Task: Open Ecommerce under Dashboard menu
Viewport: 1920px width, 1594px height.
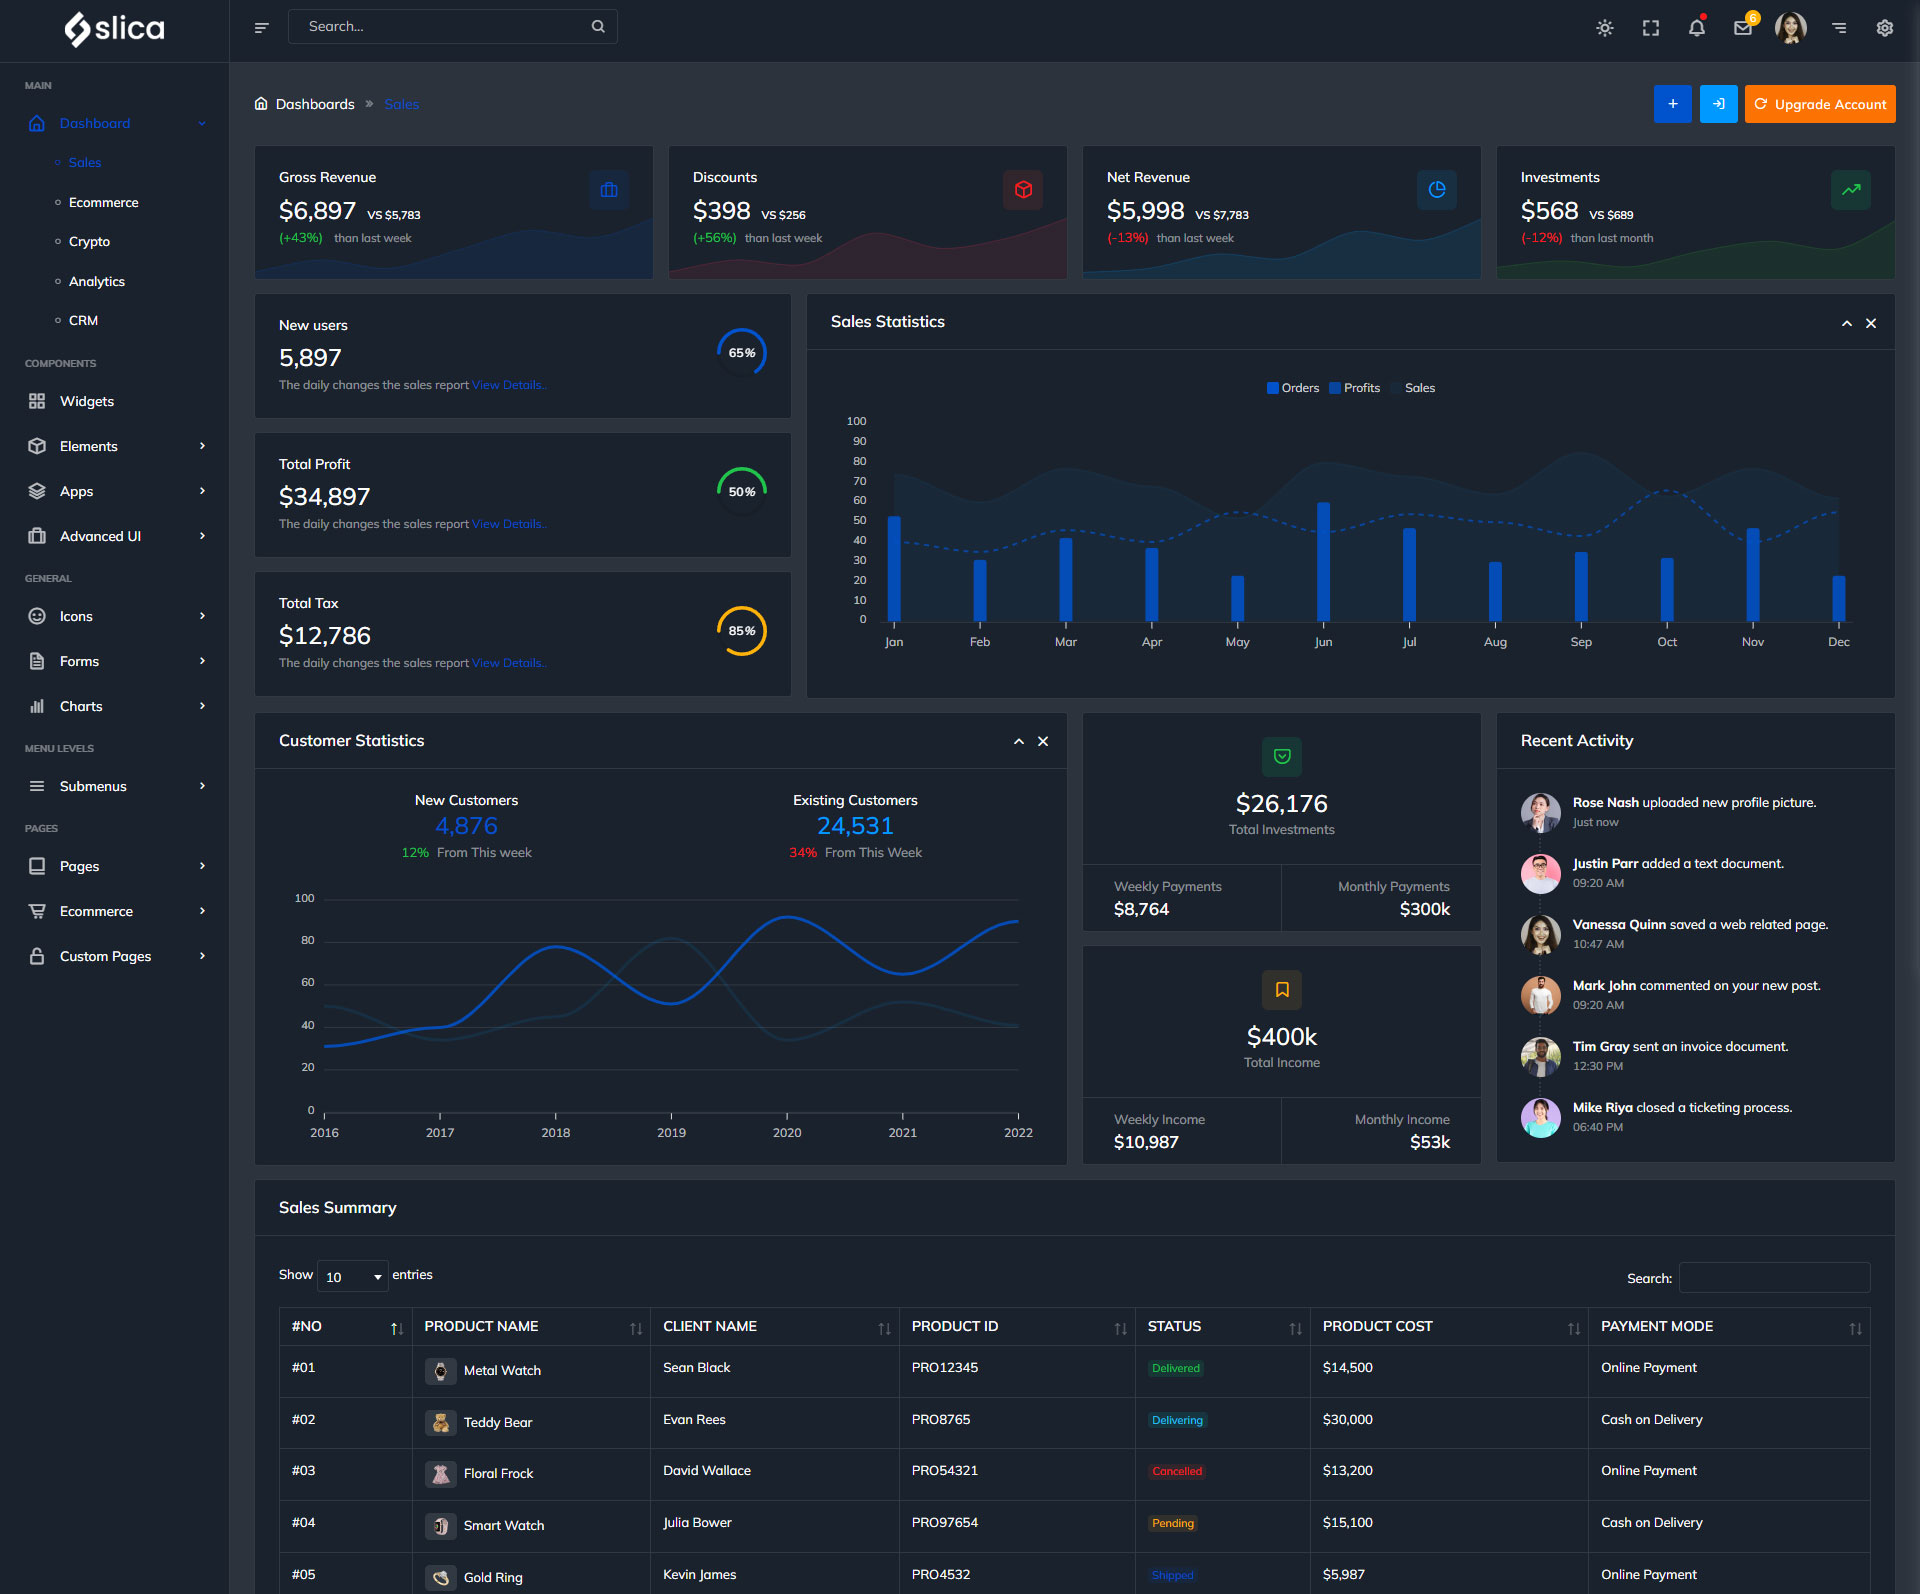Action: (x=104, y=203)
